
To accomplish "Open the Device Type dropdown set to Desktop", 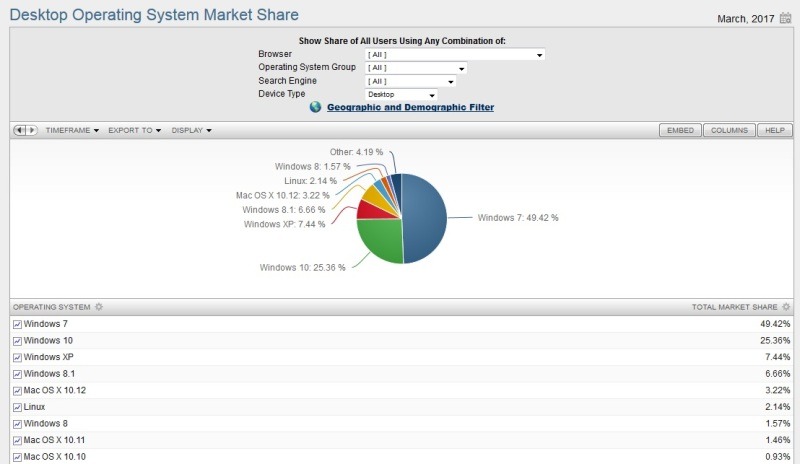I will [x=401, y=94].
